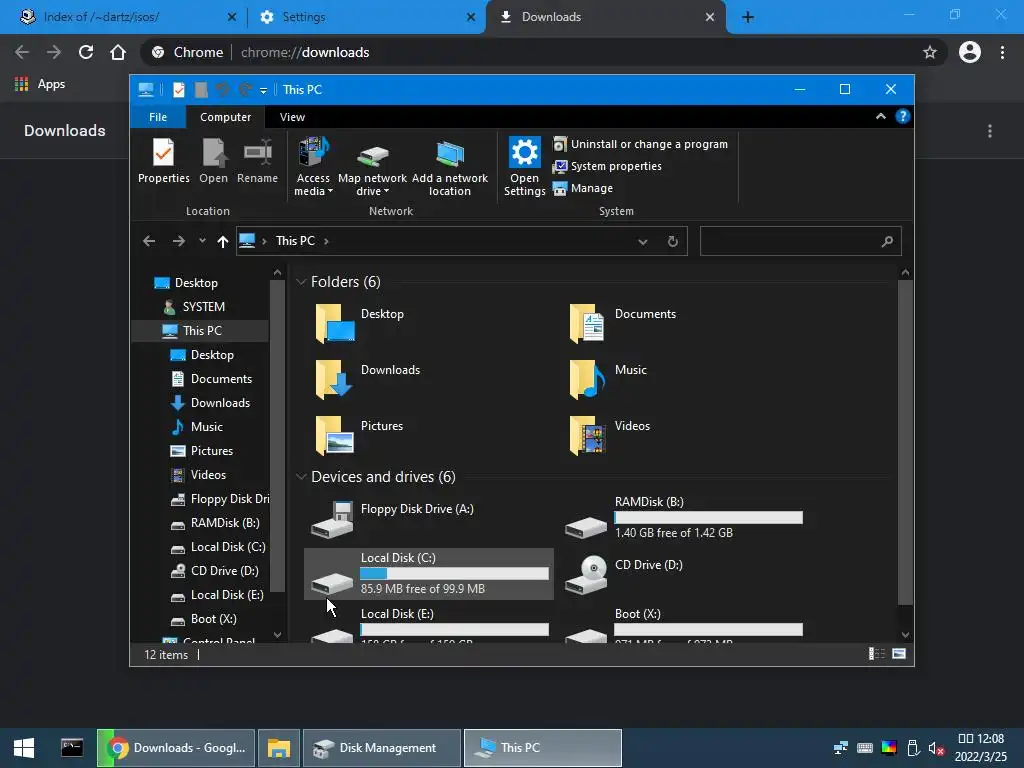Click the Local Disk (C:) usage bar

coord(455,573)
